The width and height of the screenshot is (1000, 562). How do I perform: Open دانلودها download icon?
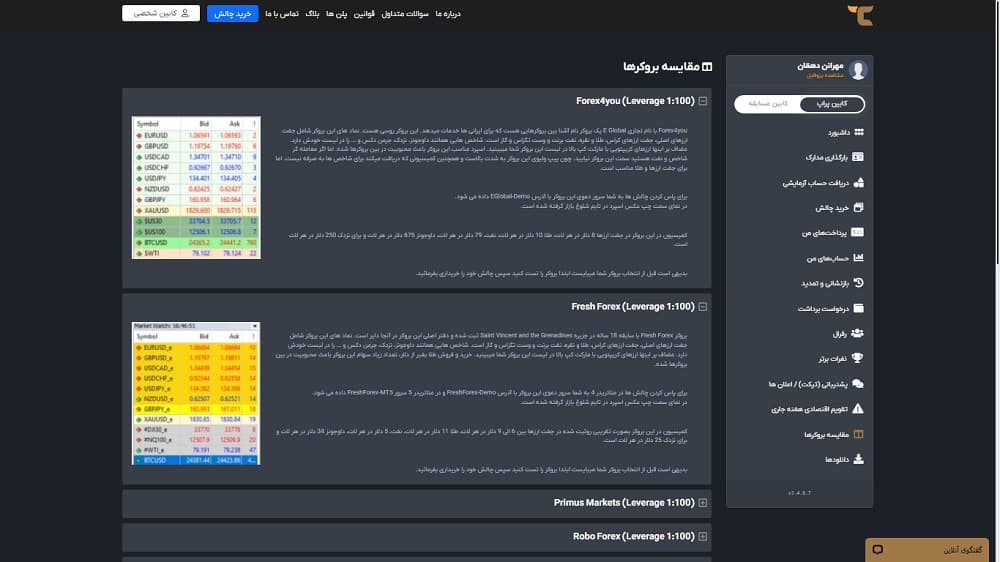(858, 459)
